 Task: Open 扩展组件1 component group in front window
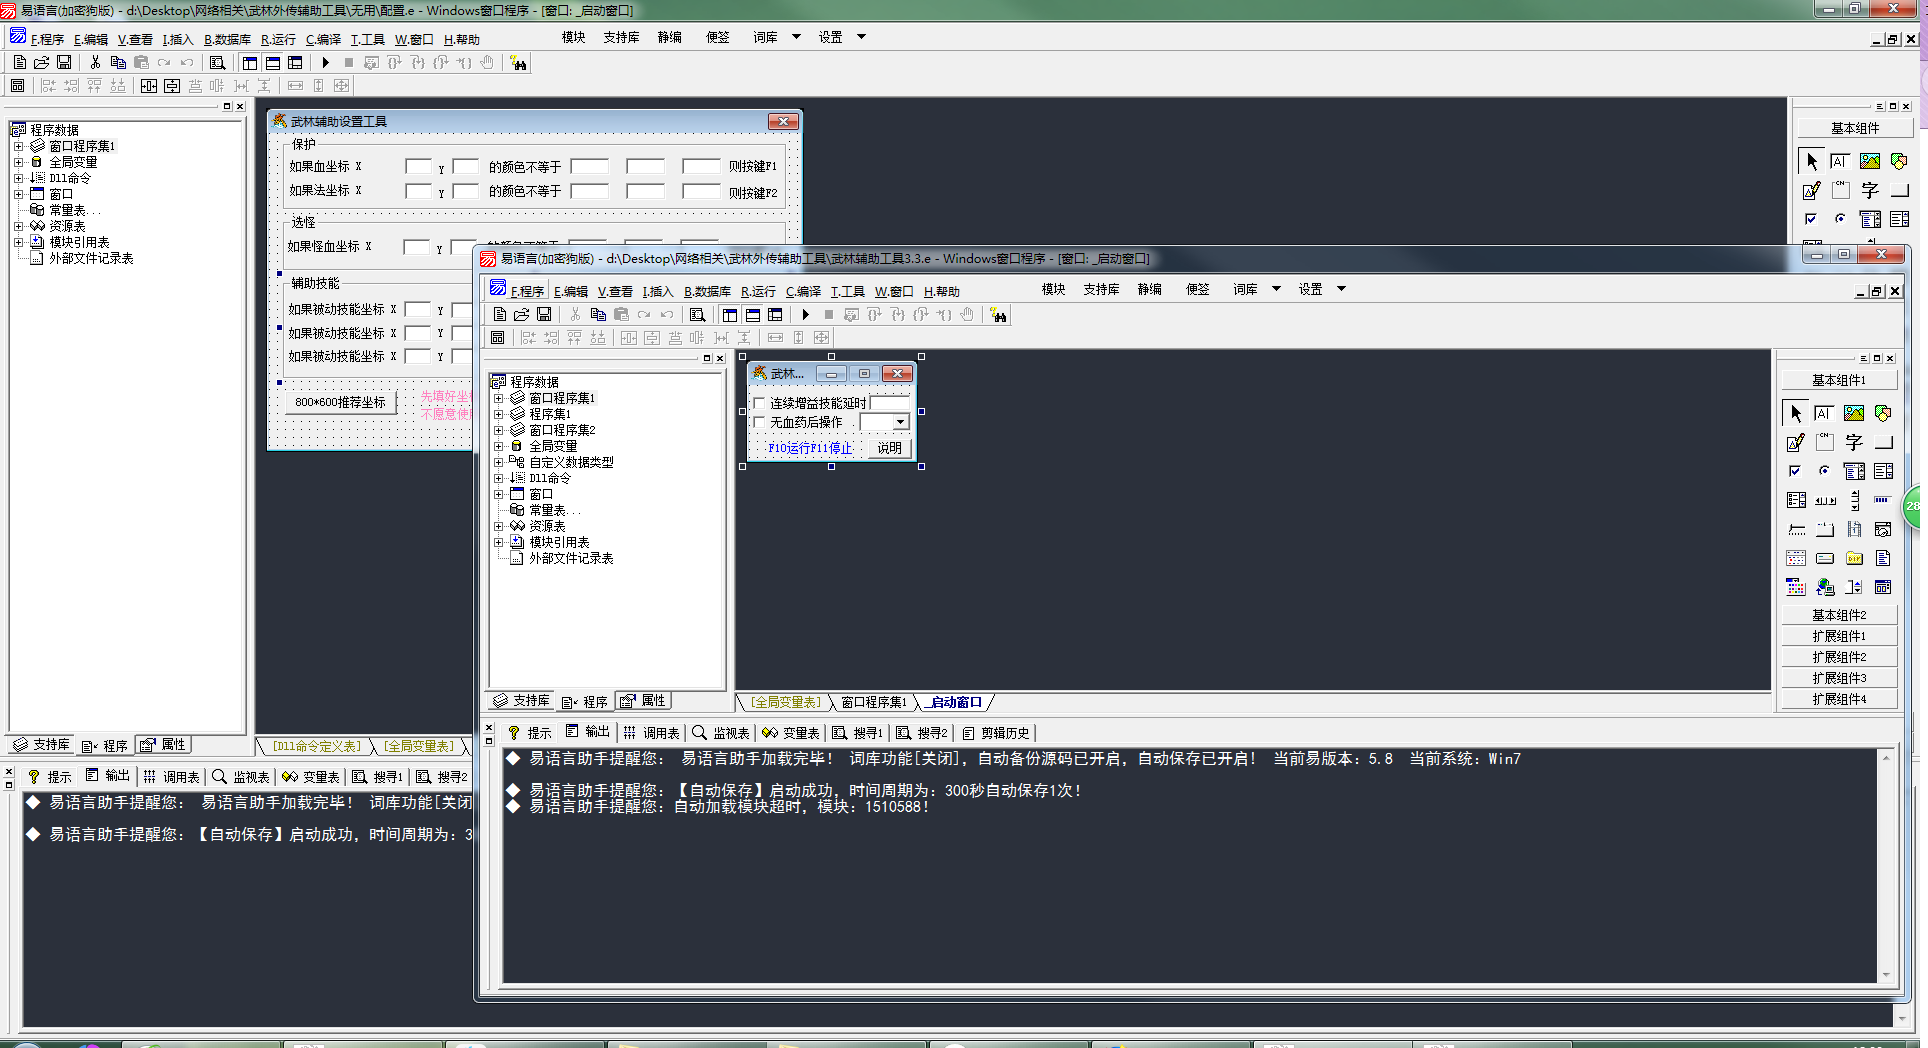1839,636
